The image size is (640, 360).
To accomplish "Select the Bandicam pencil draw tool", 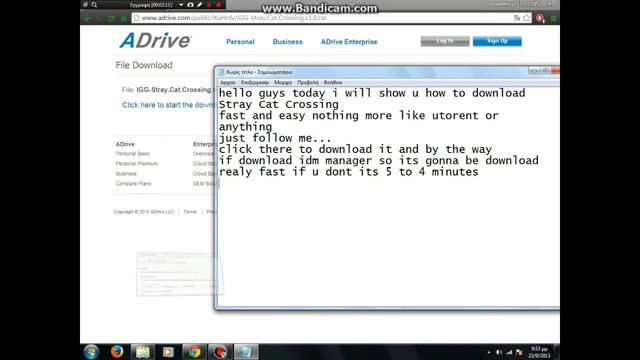I will pyautogui.click(x=200, y=5).
